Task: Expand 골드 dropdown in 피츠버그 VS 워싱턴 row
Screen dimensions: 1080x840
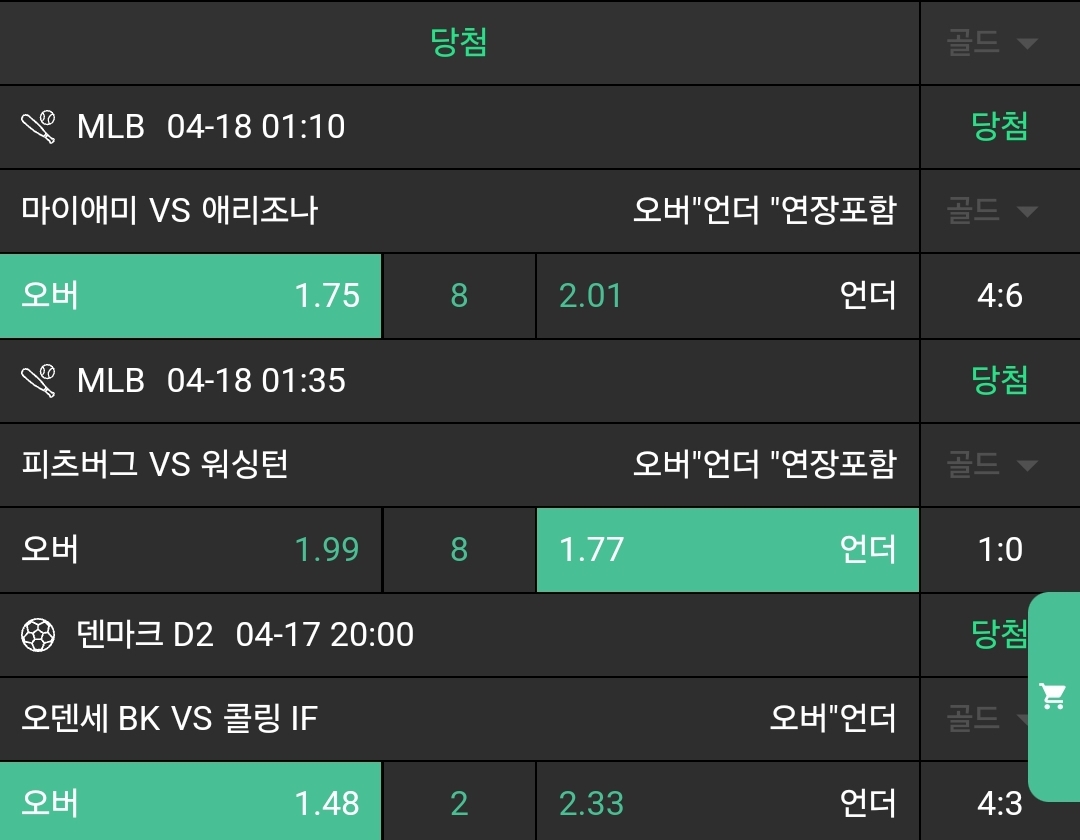Action: click(x=992, y=465)
